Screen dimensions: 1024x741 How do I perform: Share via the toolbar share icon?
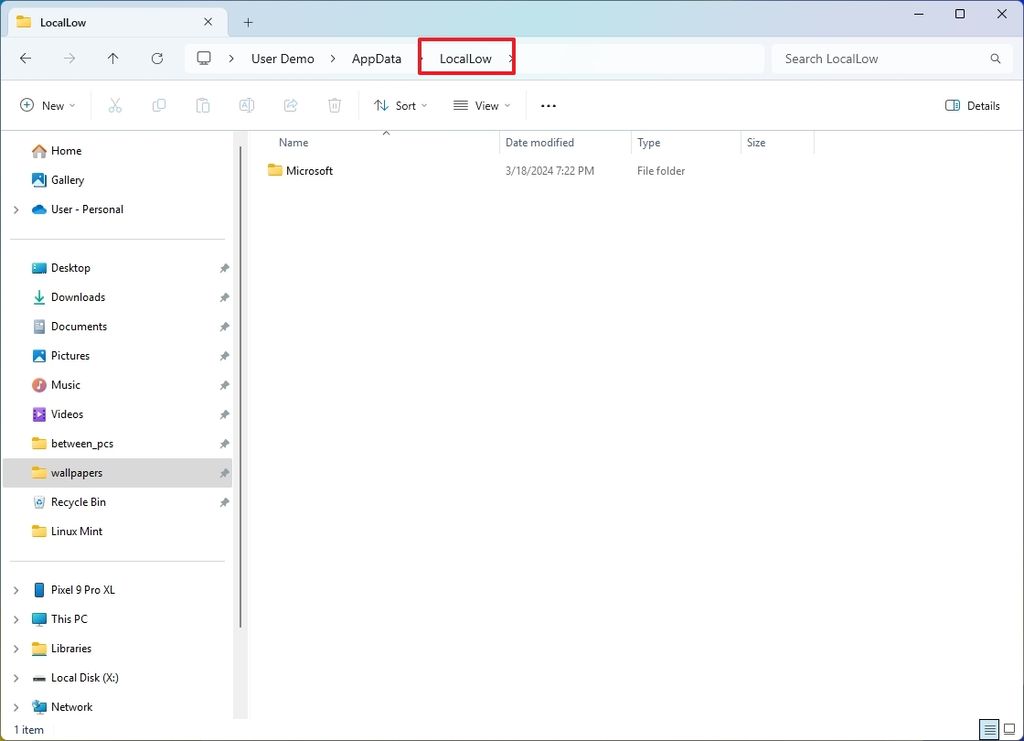[x=290, y=105]
